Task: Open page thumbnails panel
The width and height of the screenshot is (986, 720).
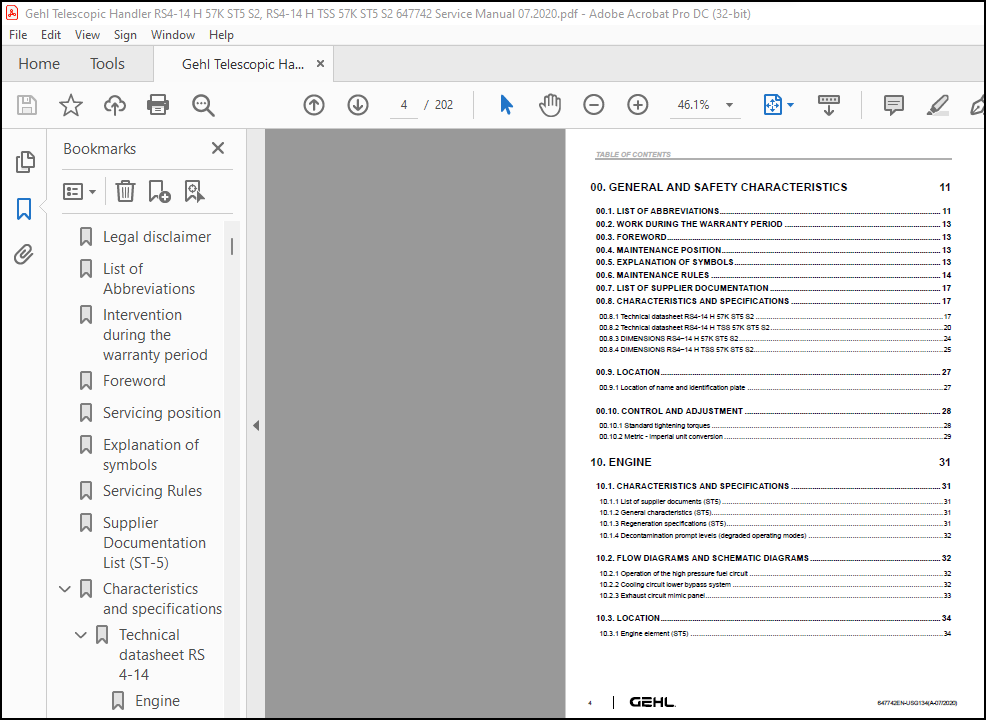Action: (x=25, y=162)
